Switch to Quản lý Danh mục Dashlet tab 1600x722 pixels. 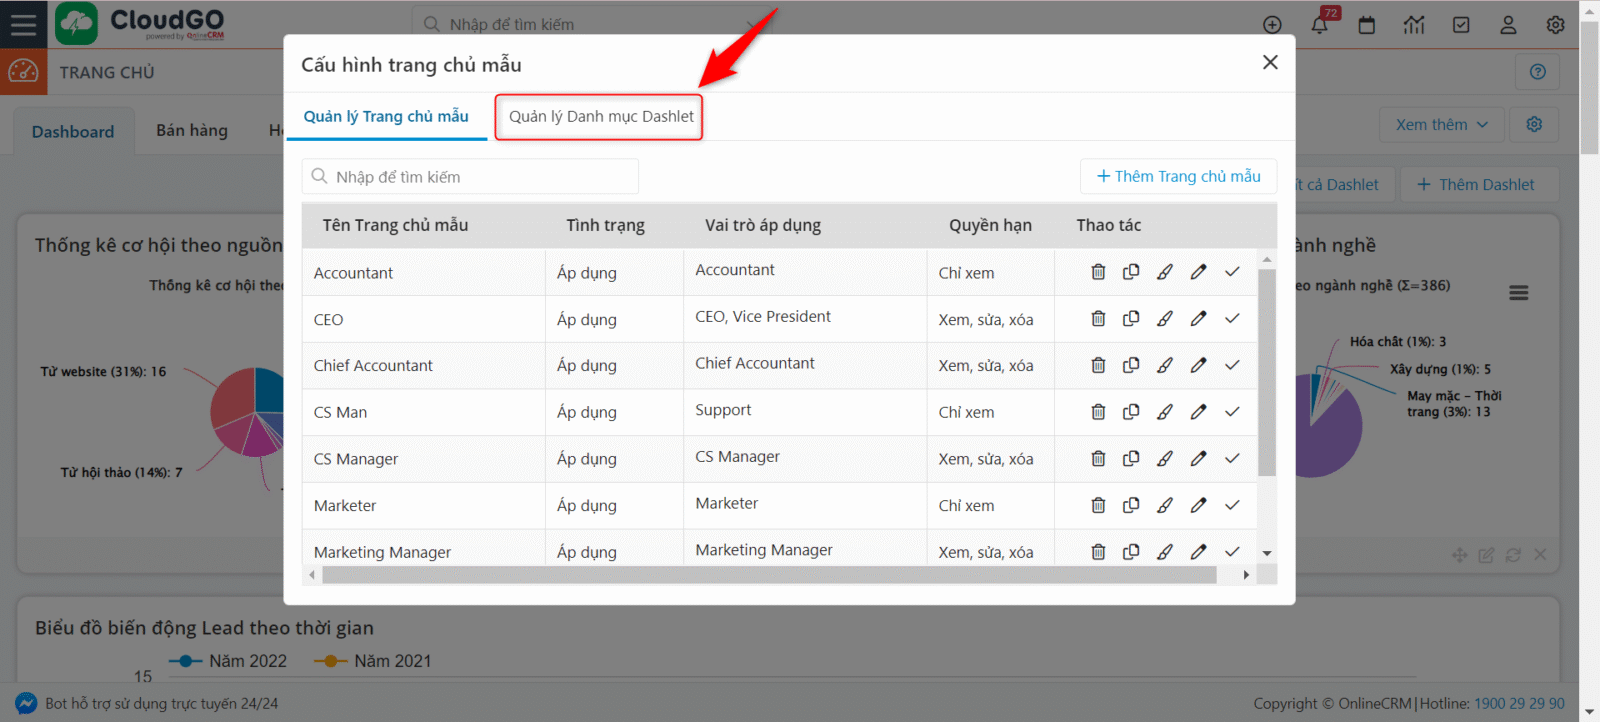600,117
